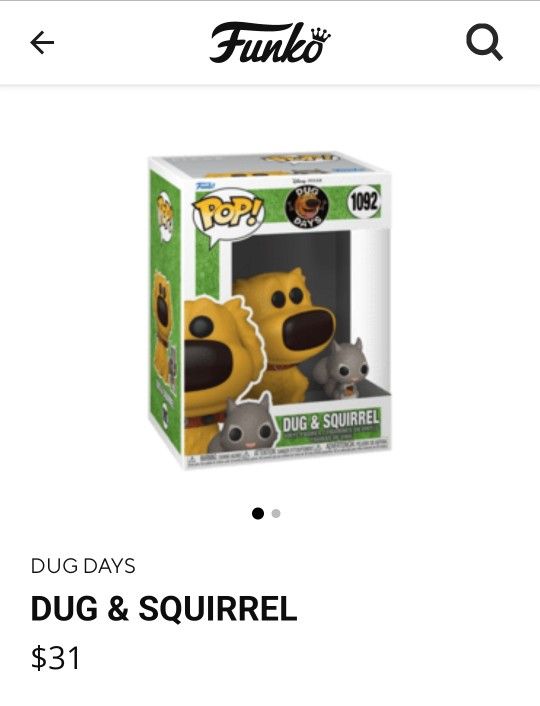The image size is (540, 706).
Task: Tap the warning text strip on box bottom
Action: tap(288, 455)
